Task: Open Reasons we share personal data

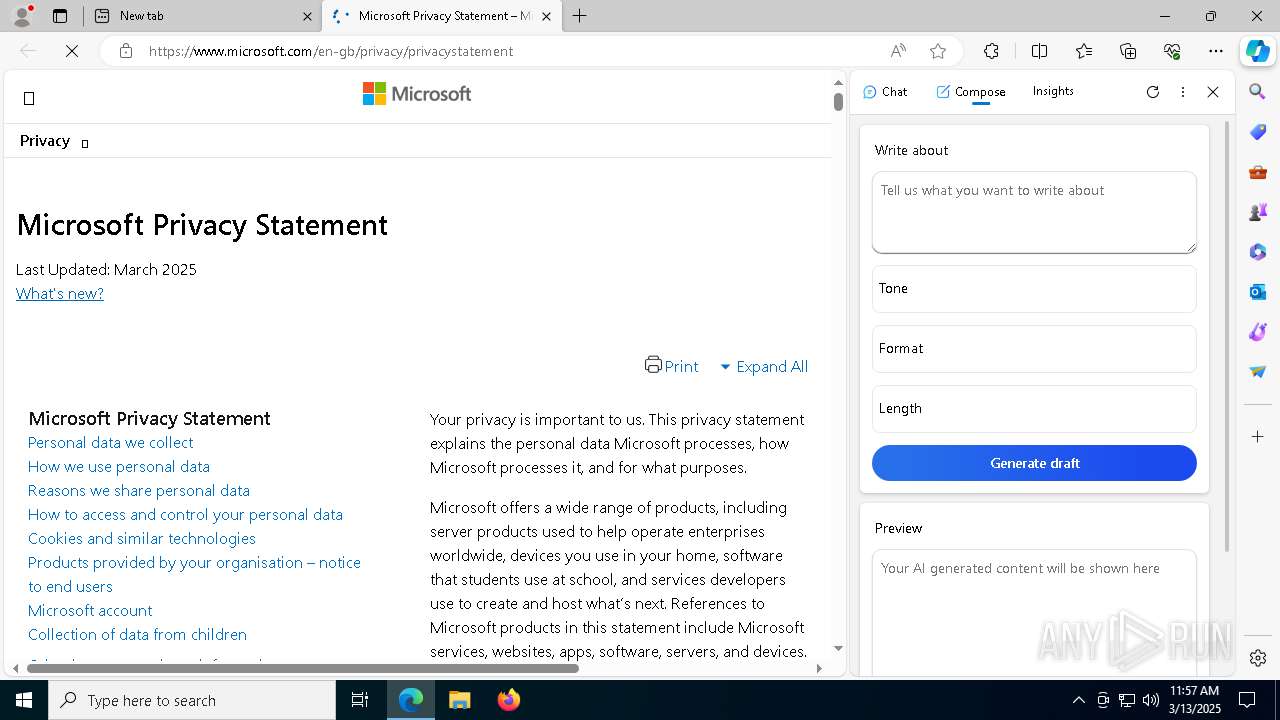Action: (139, 490)
